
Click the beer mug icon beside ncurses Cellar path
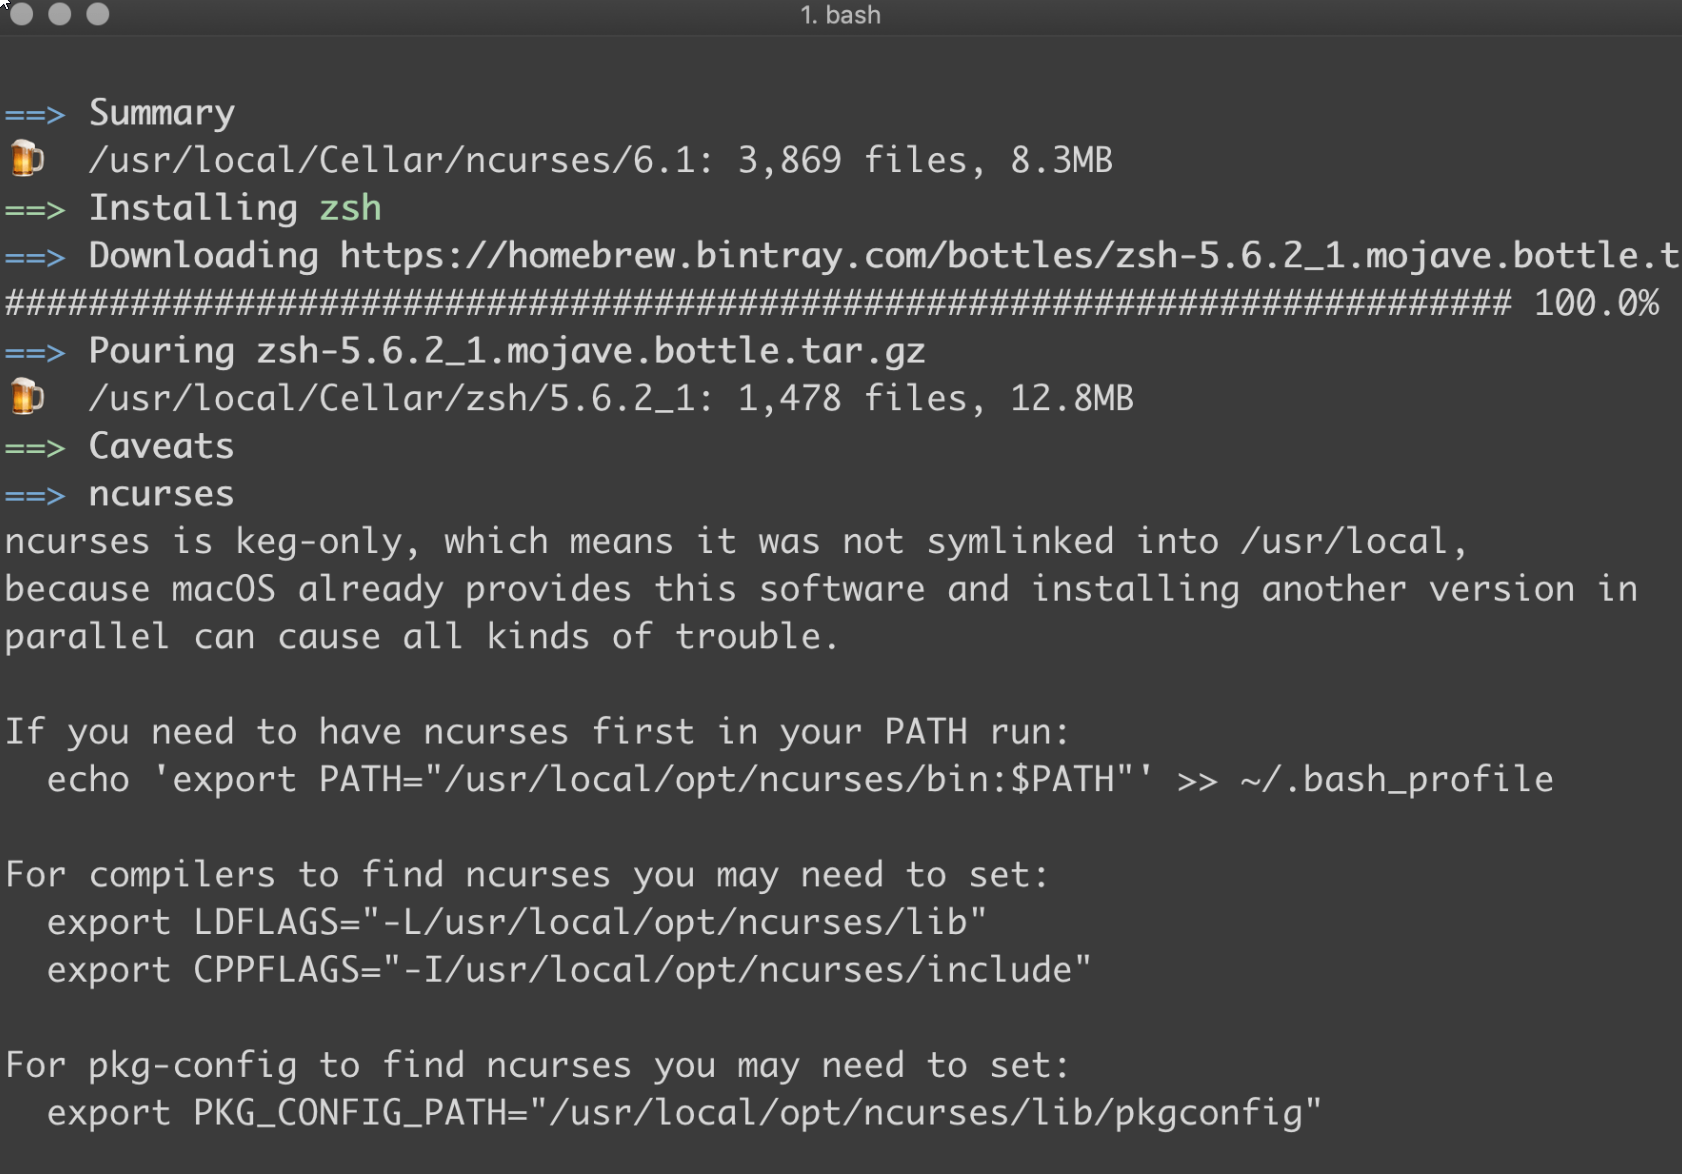point(27,159)
